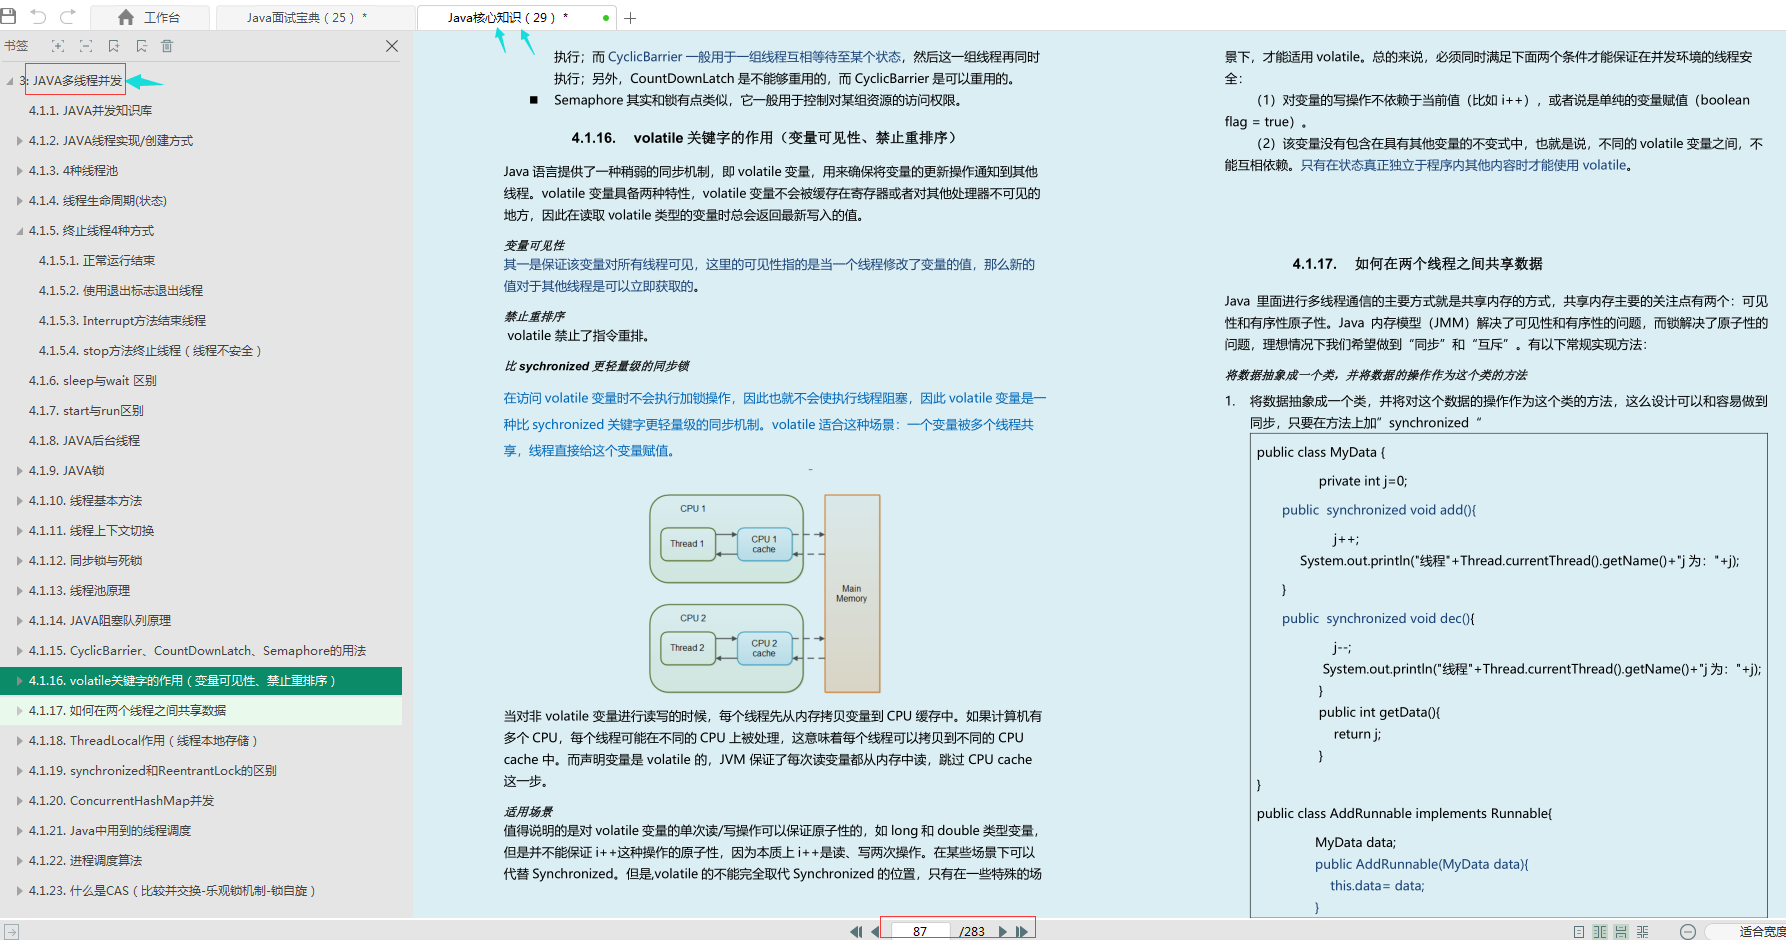
Task: Open bookmark 4.1.22 进程调度算法
Action: click(x=85, y=861)
